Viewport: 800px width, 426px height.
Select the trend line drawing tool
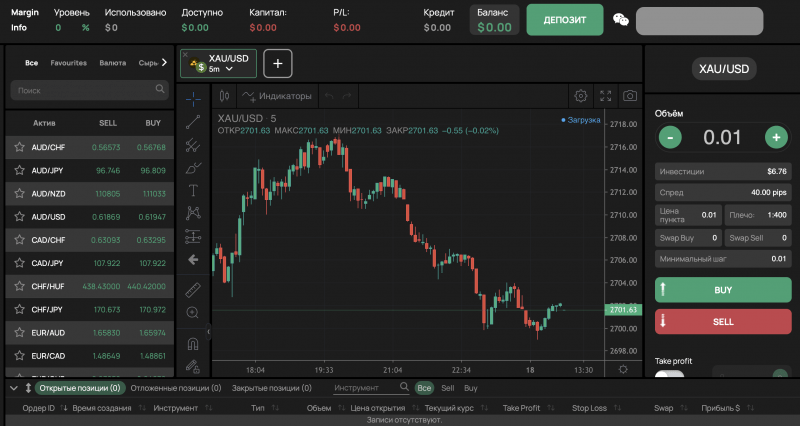click(x=193, y=122)
